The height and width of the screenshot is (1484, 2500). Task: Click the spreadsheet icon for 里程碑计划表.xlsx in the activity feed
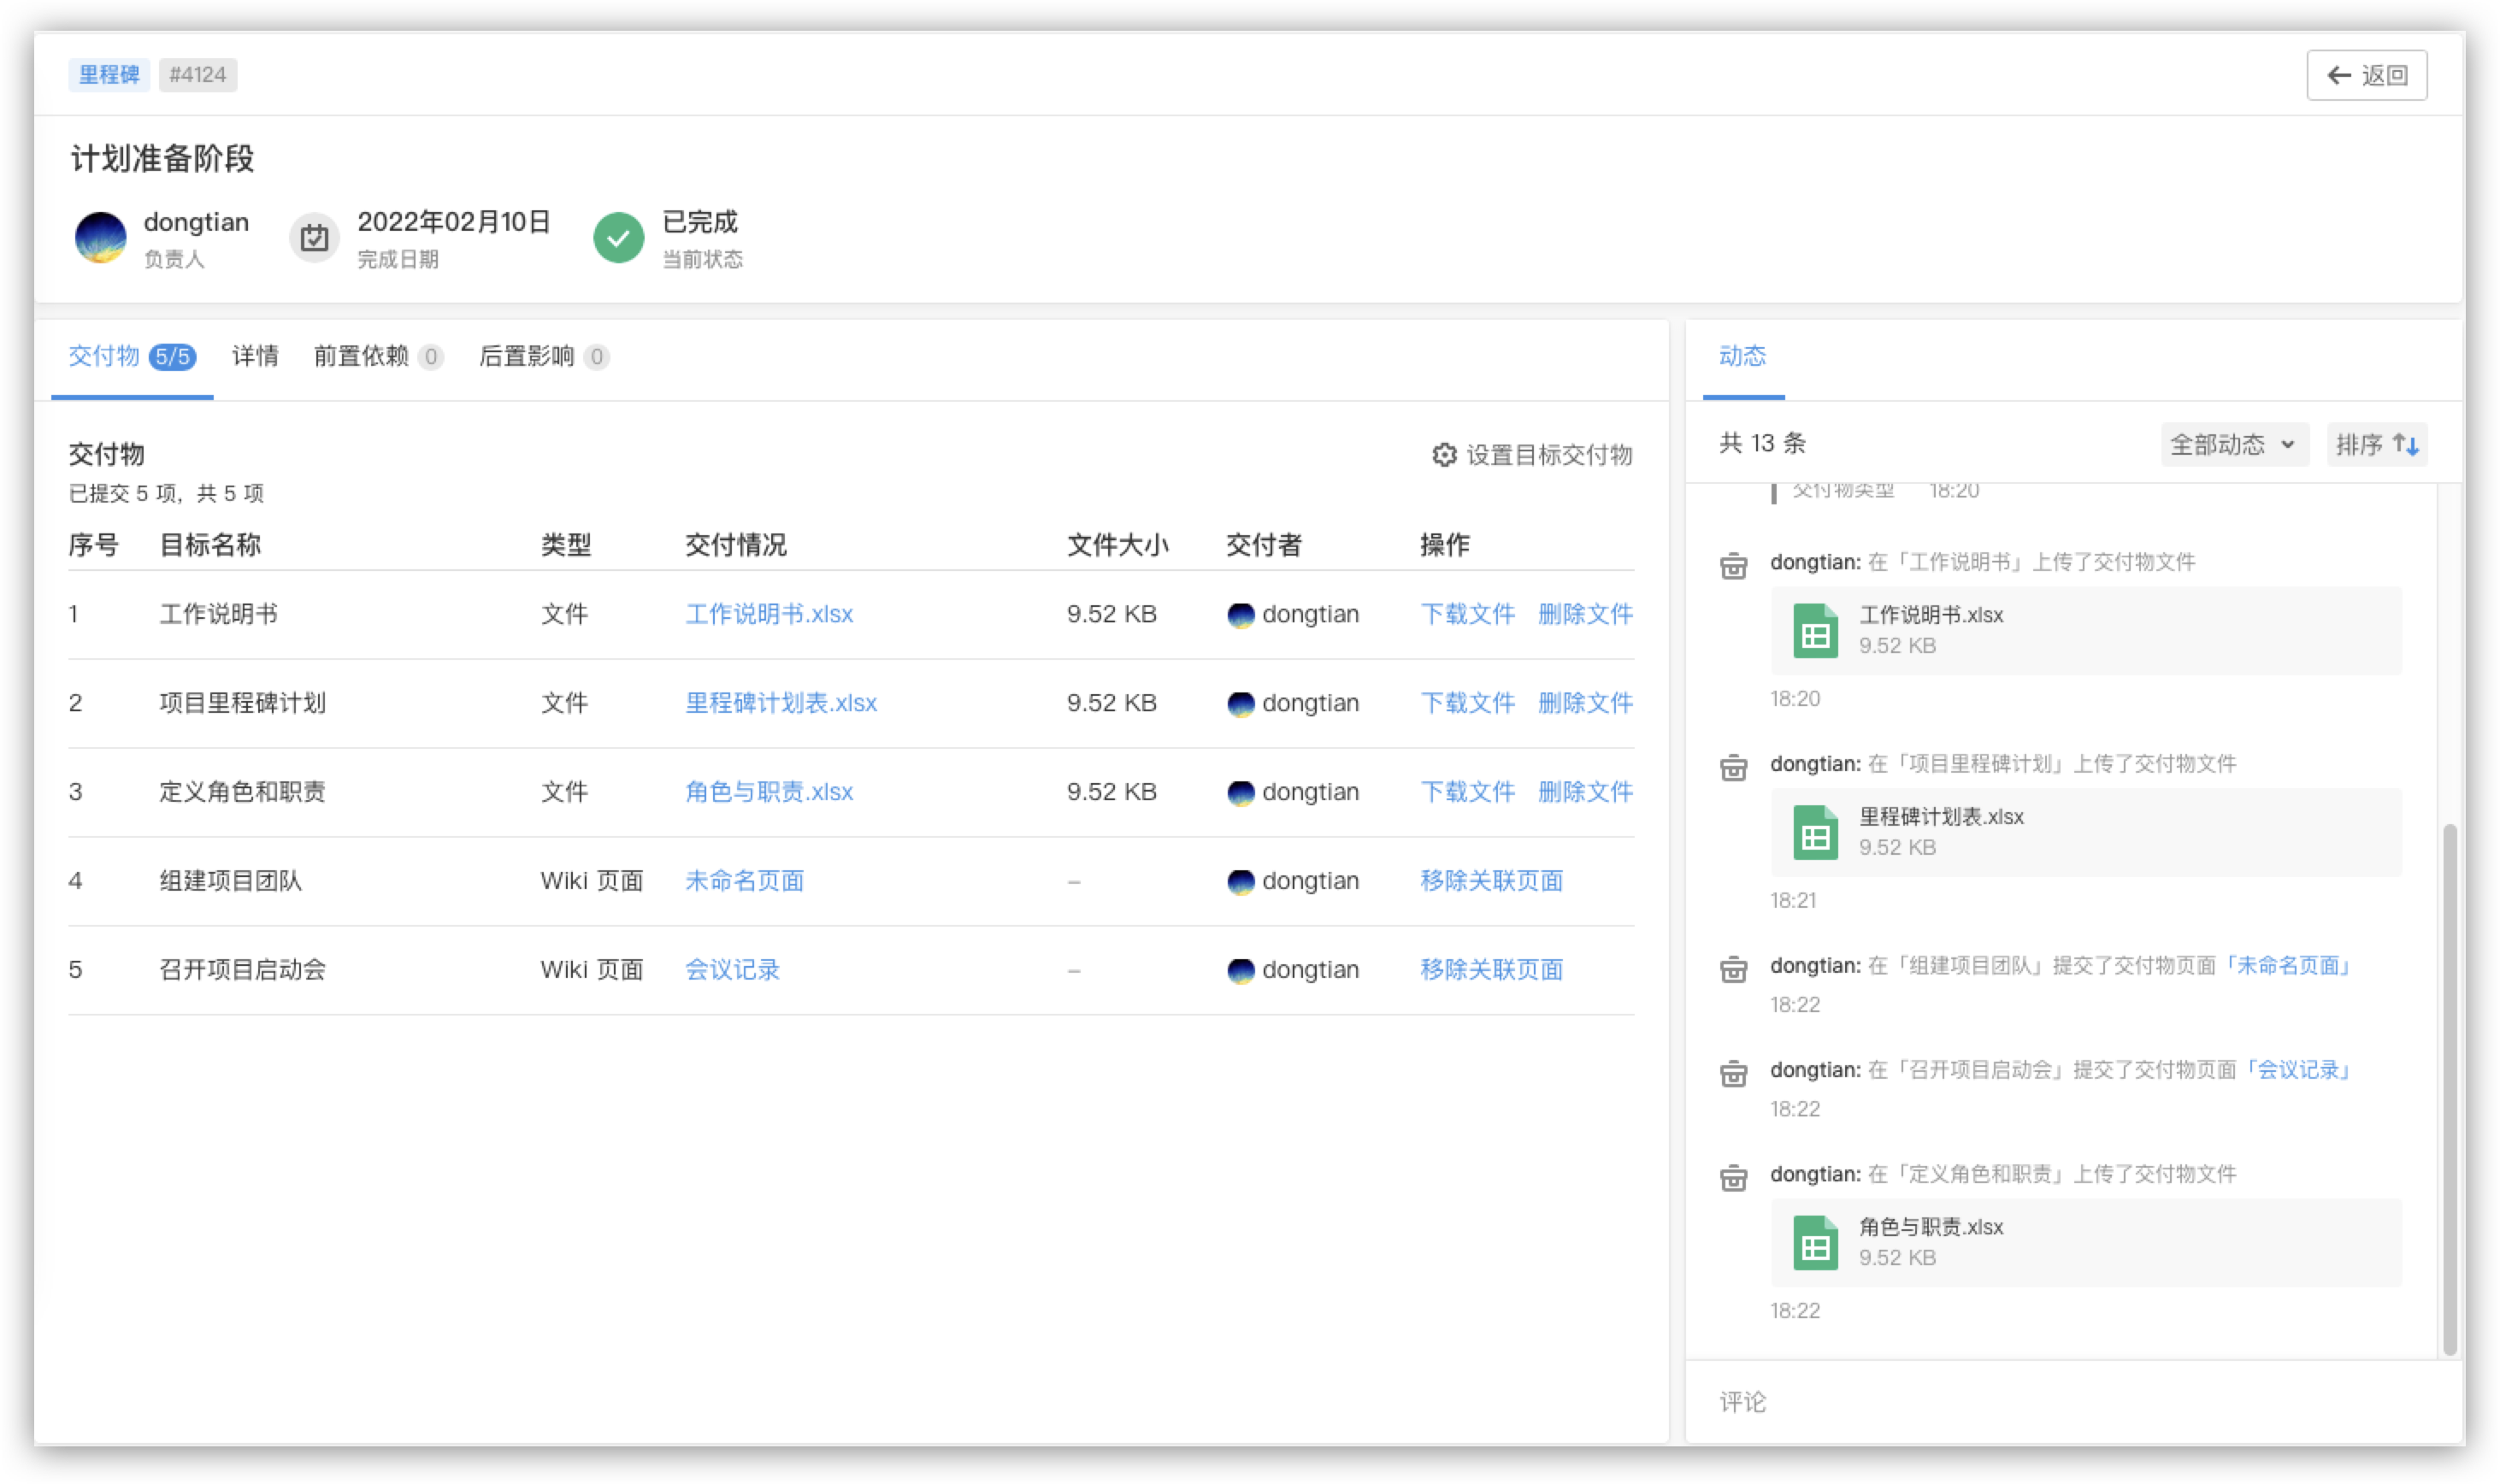(1814, 832)
